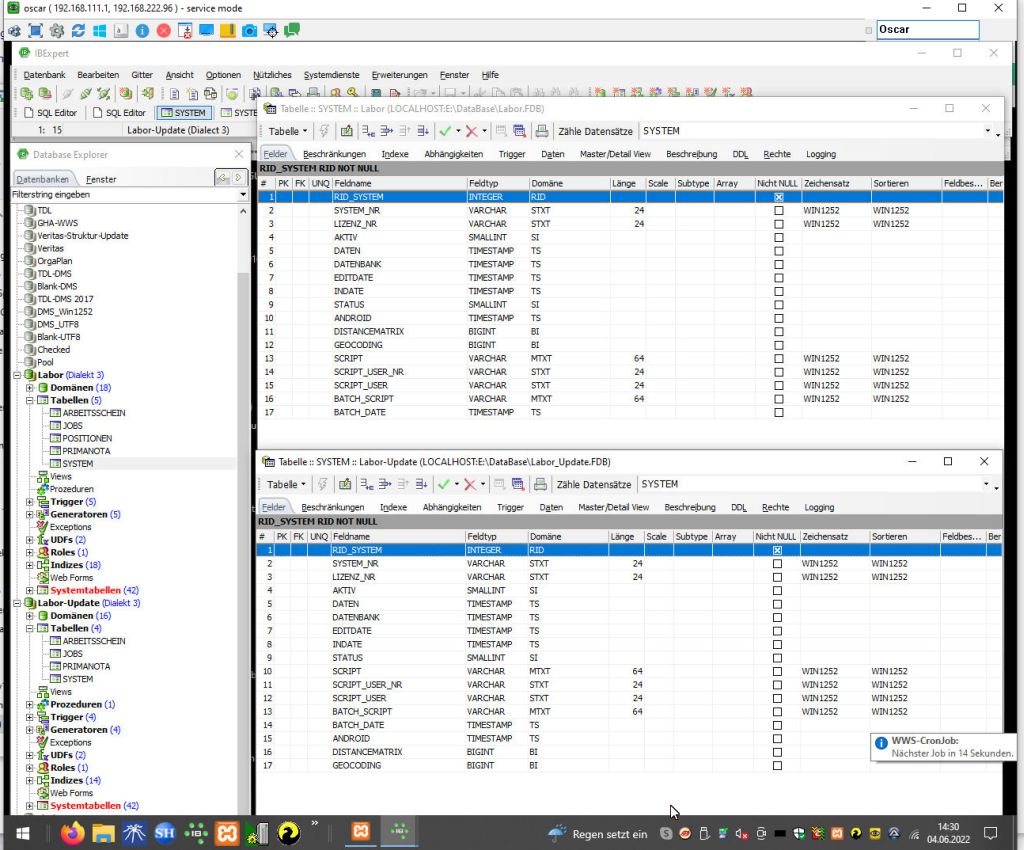Click the calendar grid icon in Labor table toolbar

[x=519, y=131]
